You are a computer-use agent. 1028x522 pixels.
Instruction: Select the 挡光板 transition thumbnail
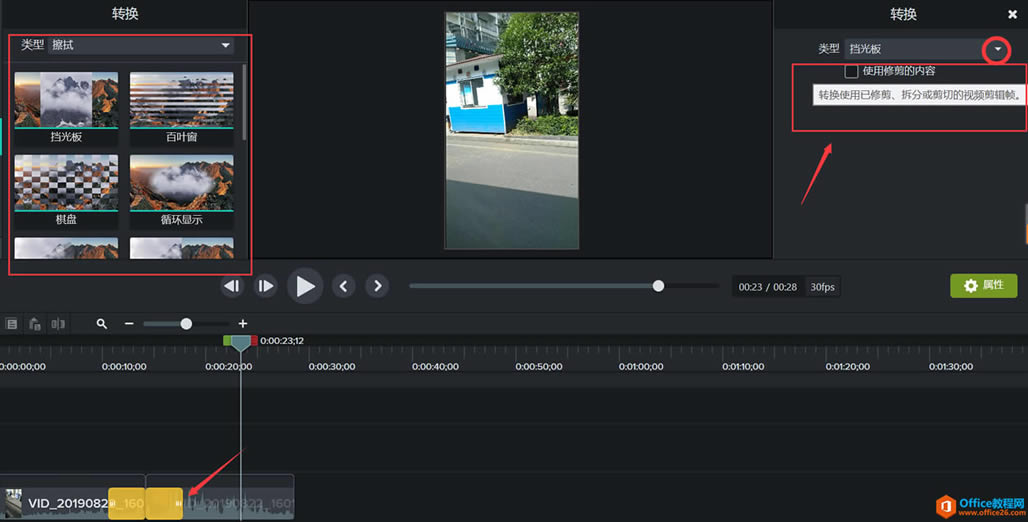66,100
